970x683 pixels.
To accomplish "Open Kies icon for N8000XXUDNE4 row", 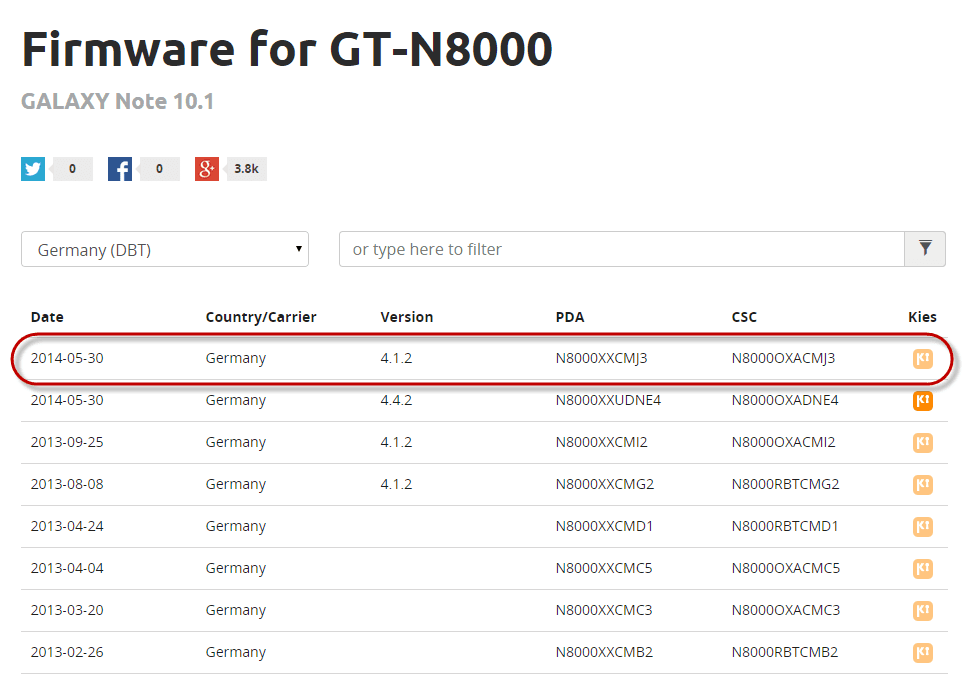I will (922, 401).
